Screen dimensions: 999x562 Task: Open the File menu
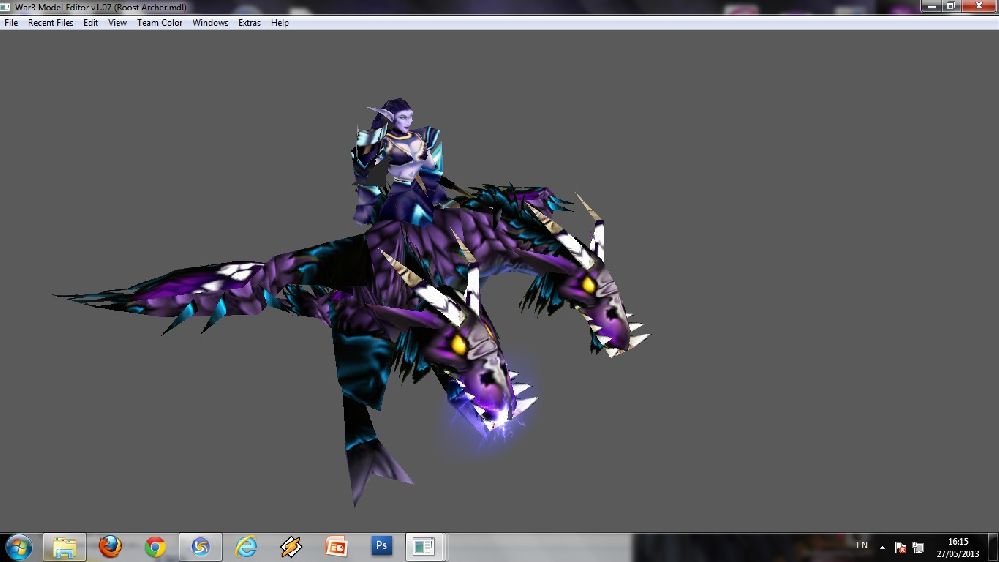click(x=11, y=22)
